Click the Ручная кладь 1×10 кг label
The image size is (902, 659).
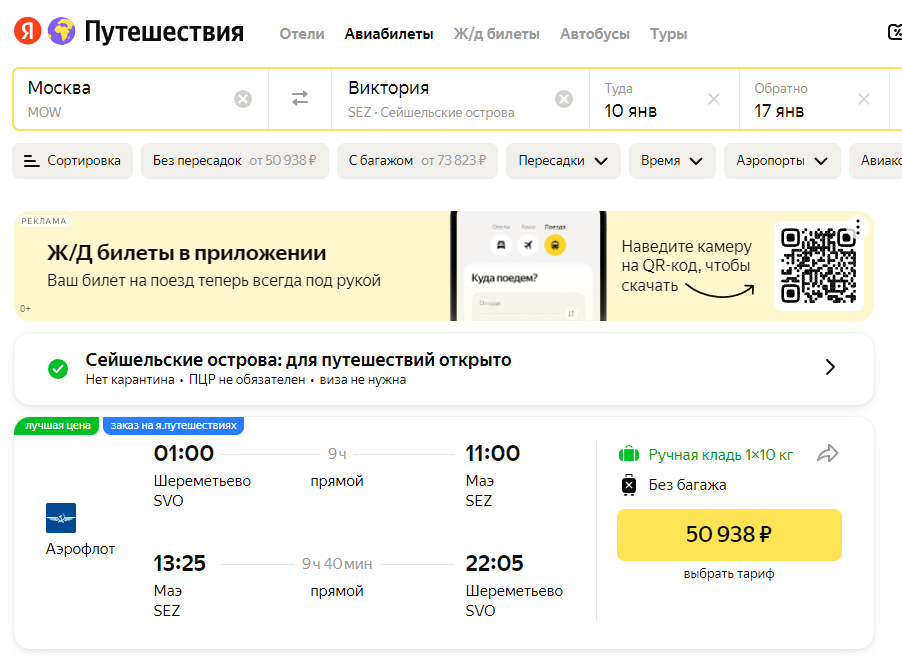[721, 455]
